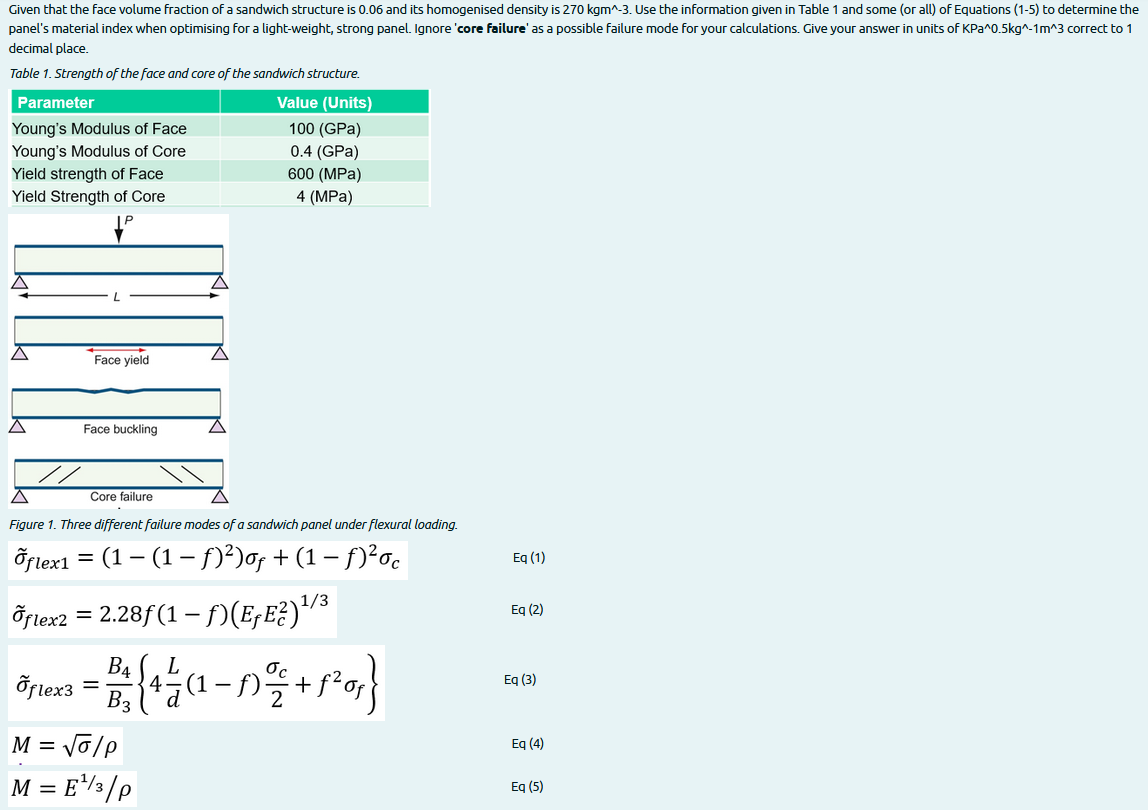This screenshot has width=1148, height=810.
Task: Click the 'Parameter' table header
Action: [x=116, y=103]
